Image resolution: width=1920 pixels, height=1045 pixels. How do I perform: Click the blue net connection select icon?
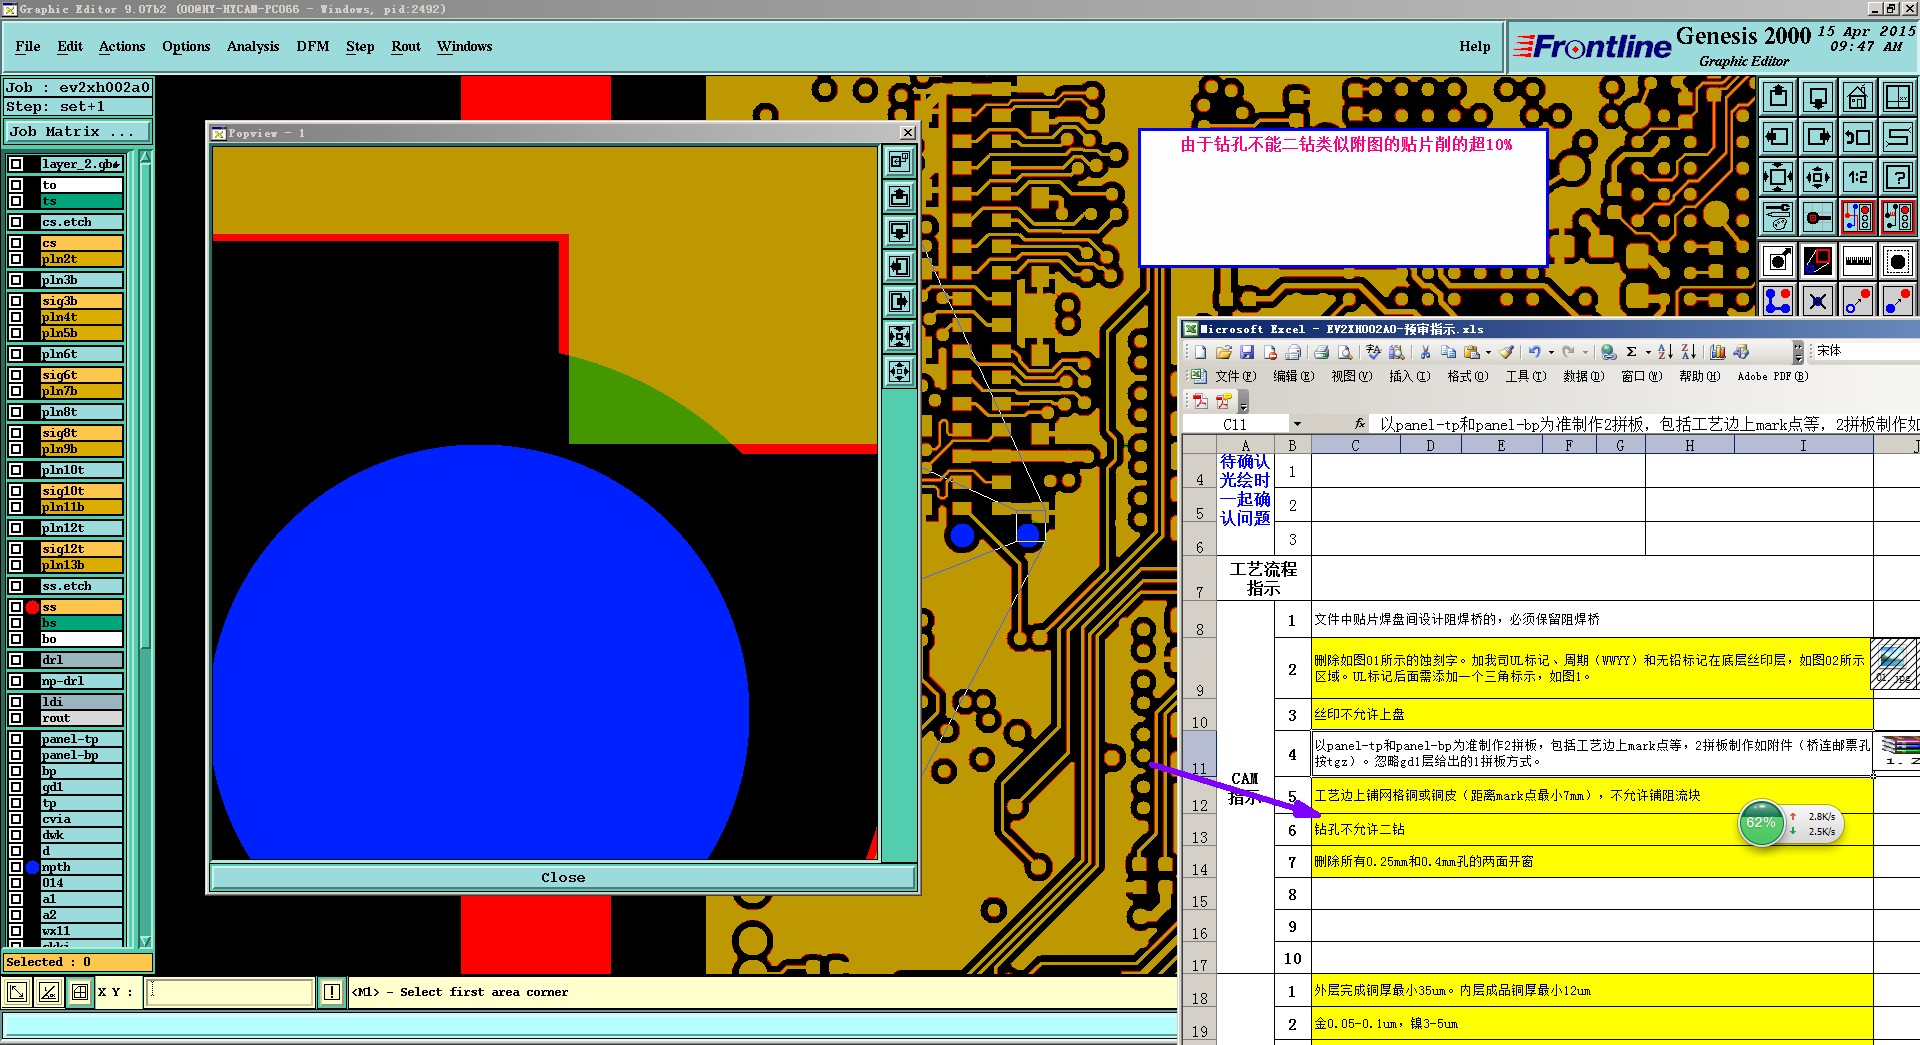tap(1778, 300)
